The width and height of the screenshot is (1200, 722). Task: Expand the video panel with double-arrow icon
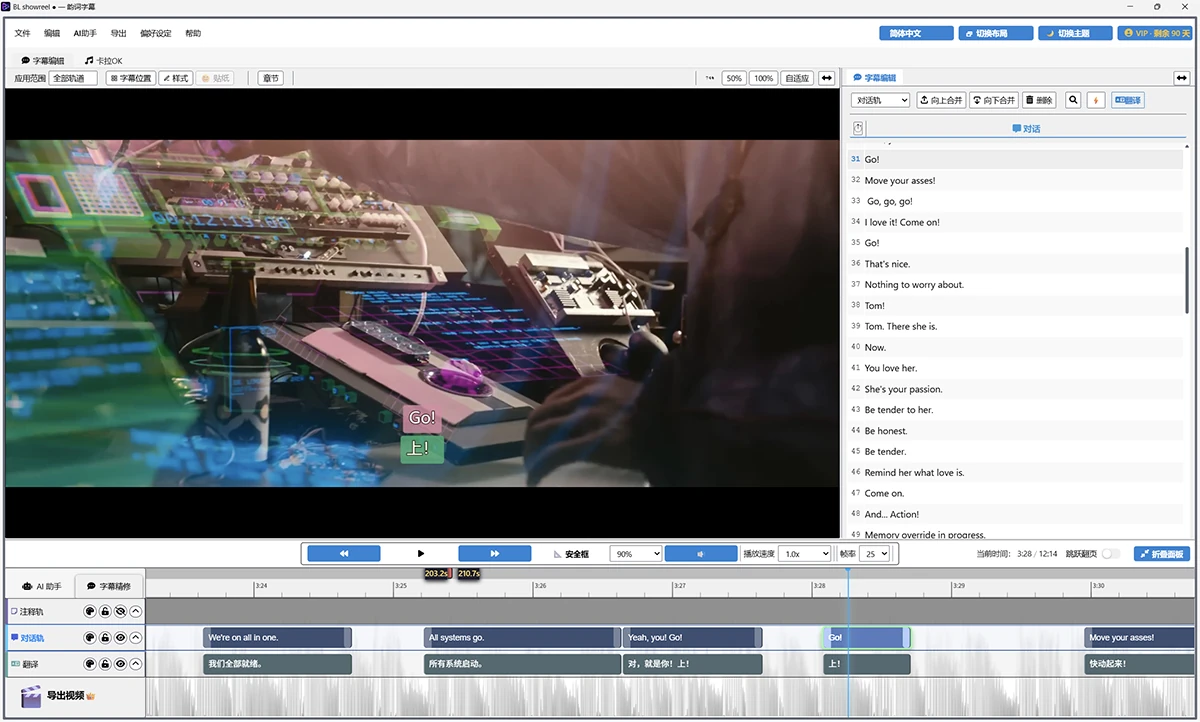coord(827,78)
